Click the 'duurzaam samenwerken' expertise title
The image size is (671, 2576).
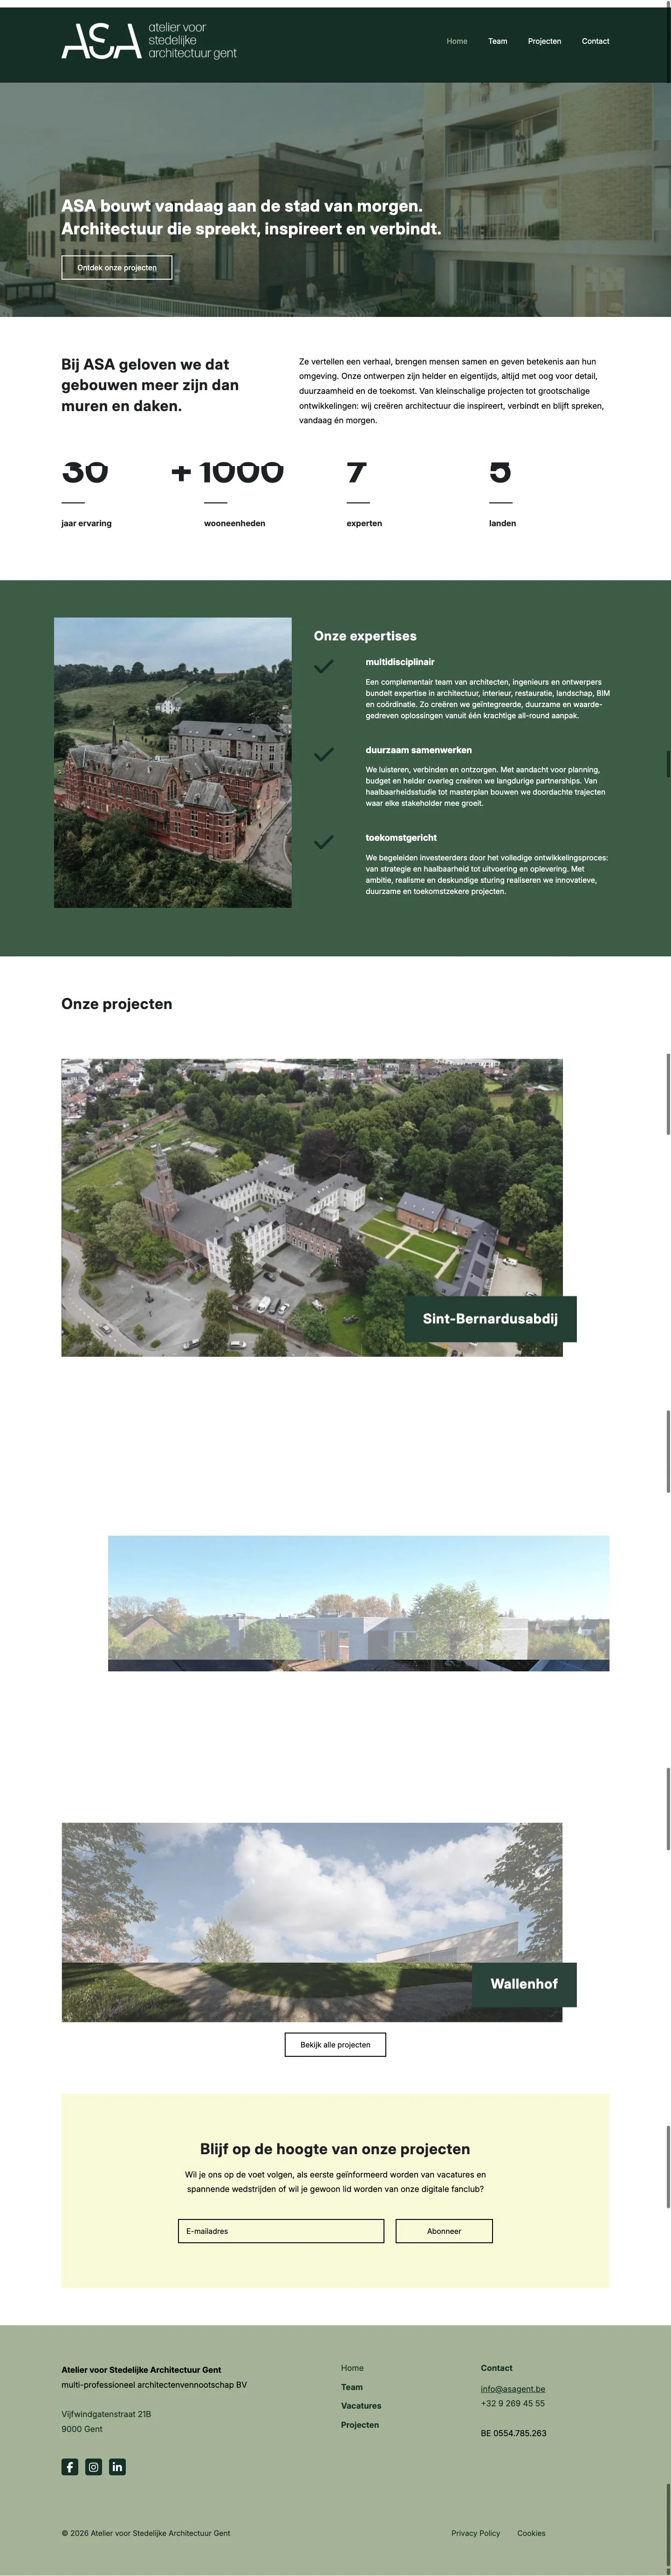(419, 750)
